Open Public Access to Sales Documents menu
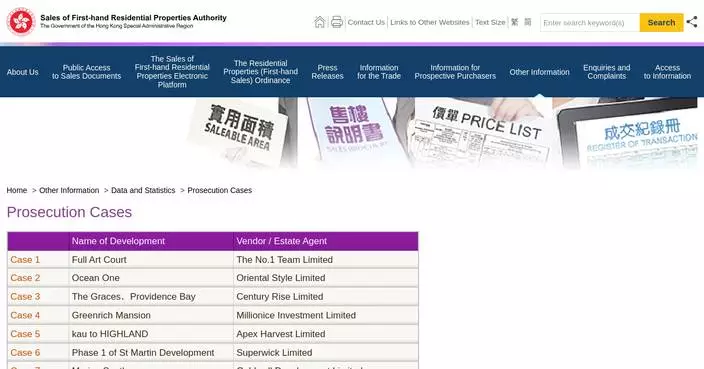This screenshot has height=369, width=704. (86, 72)
